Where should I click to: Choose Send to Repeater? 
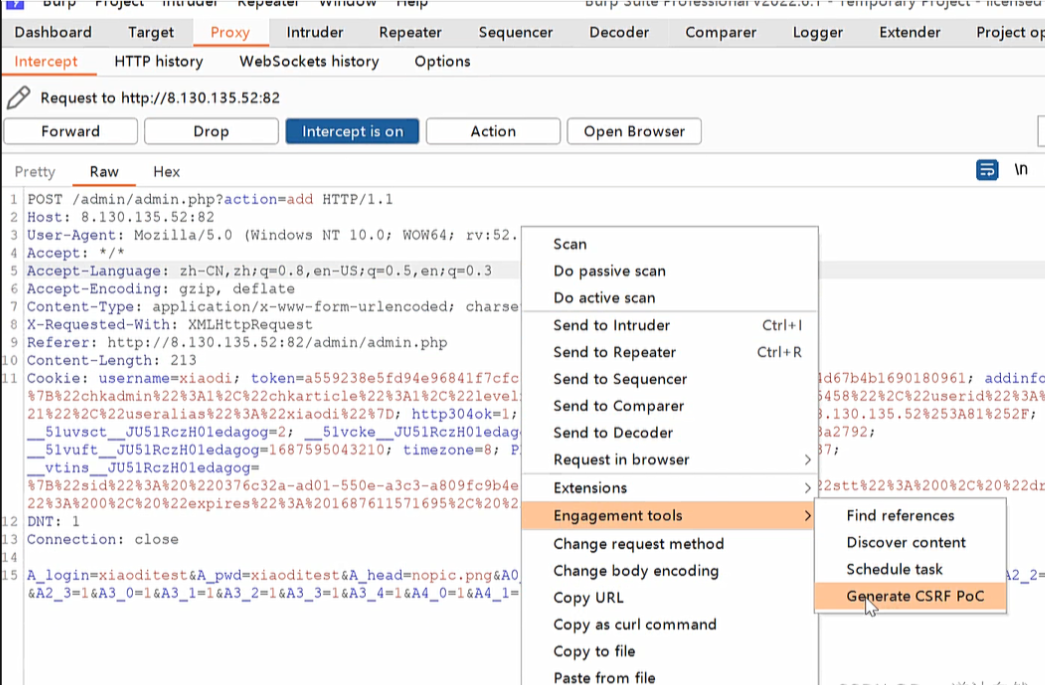click(670, 352)
